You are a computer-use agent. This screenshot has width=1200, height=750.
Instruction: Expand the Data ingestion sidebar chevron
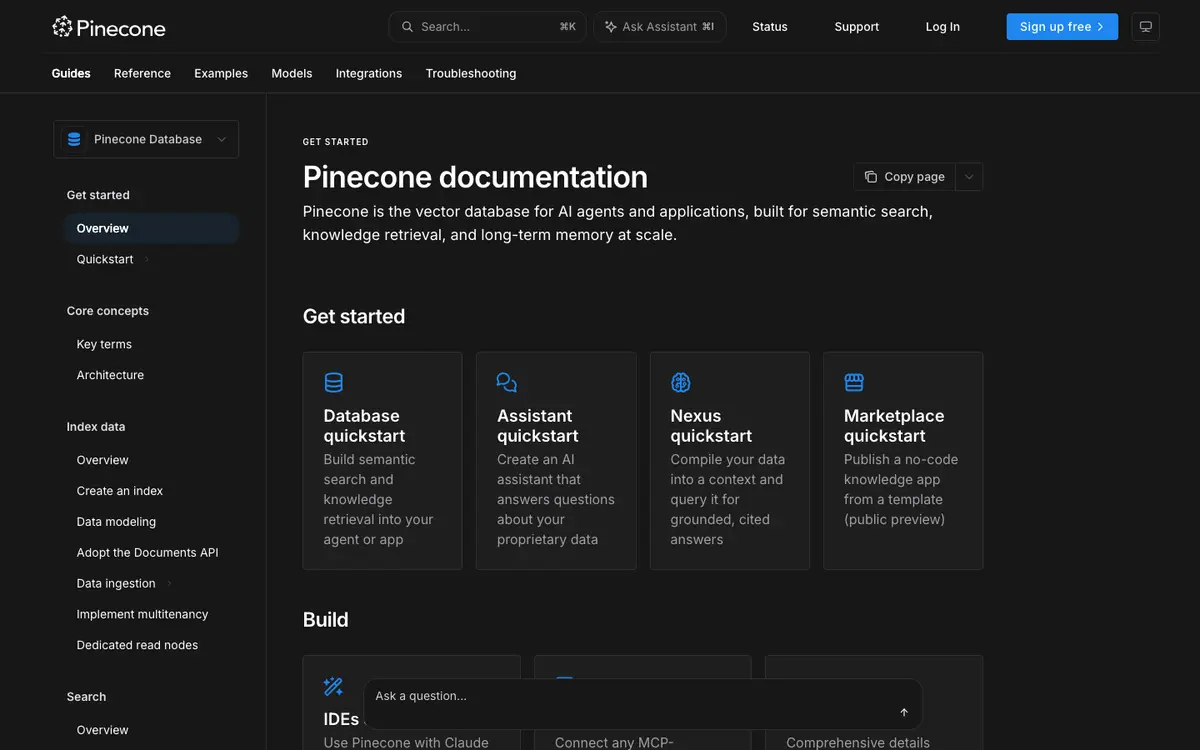point(169,584)
